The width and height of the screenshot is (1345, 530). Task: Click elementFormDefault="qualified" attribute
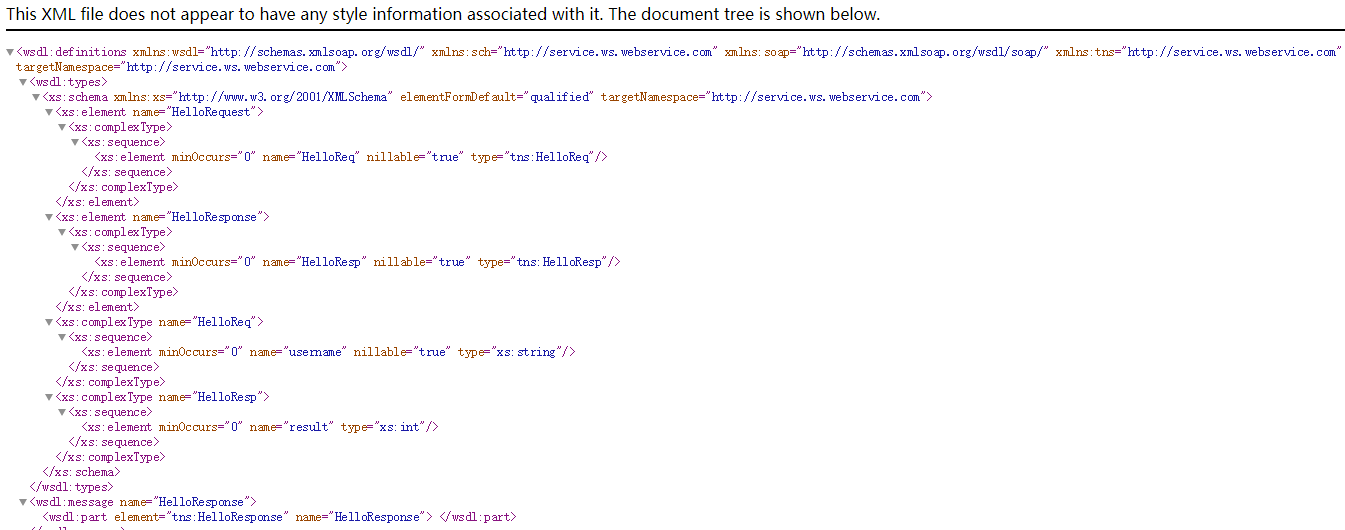[497, 97]
